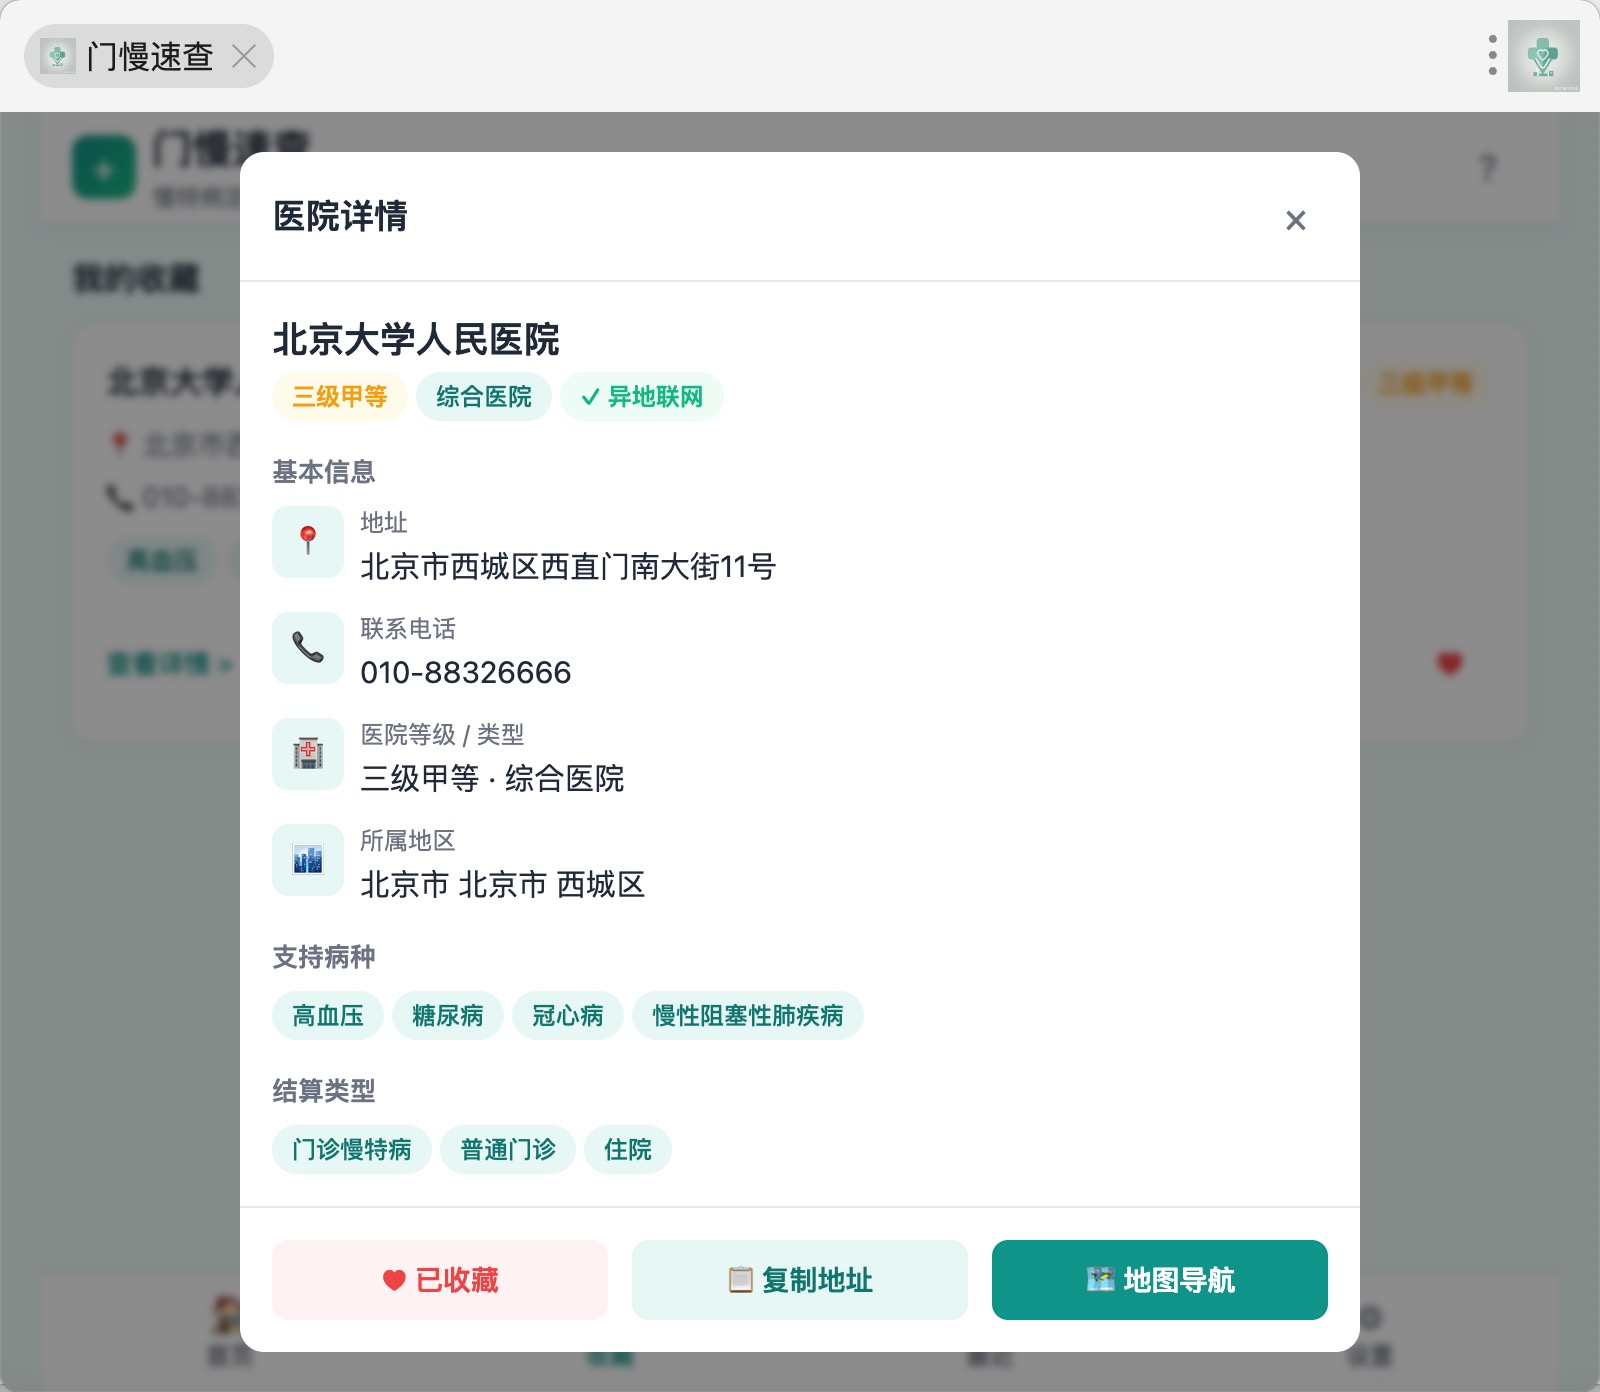The height and width of the screenshot is (1392, 1600).
Task: Click the hospital building icon
Action: coord(308,754)
